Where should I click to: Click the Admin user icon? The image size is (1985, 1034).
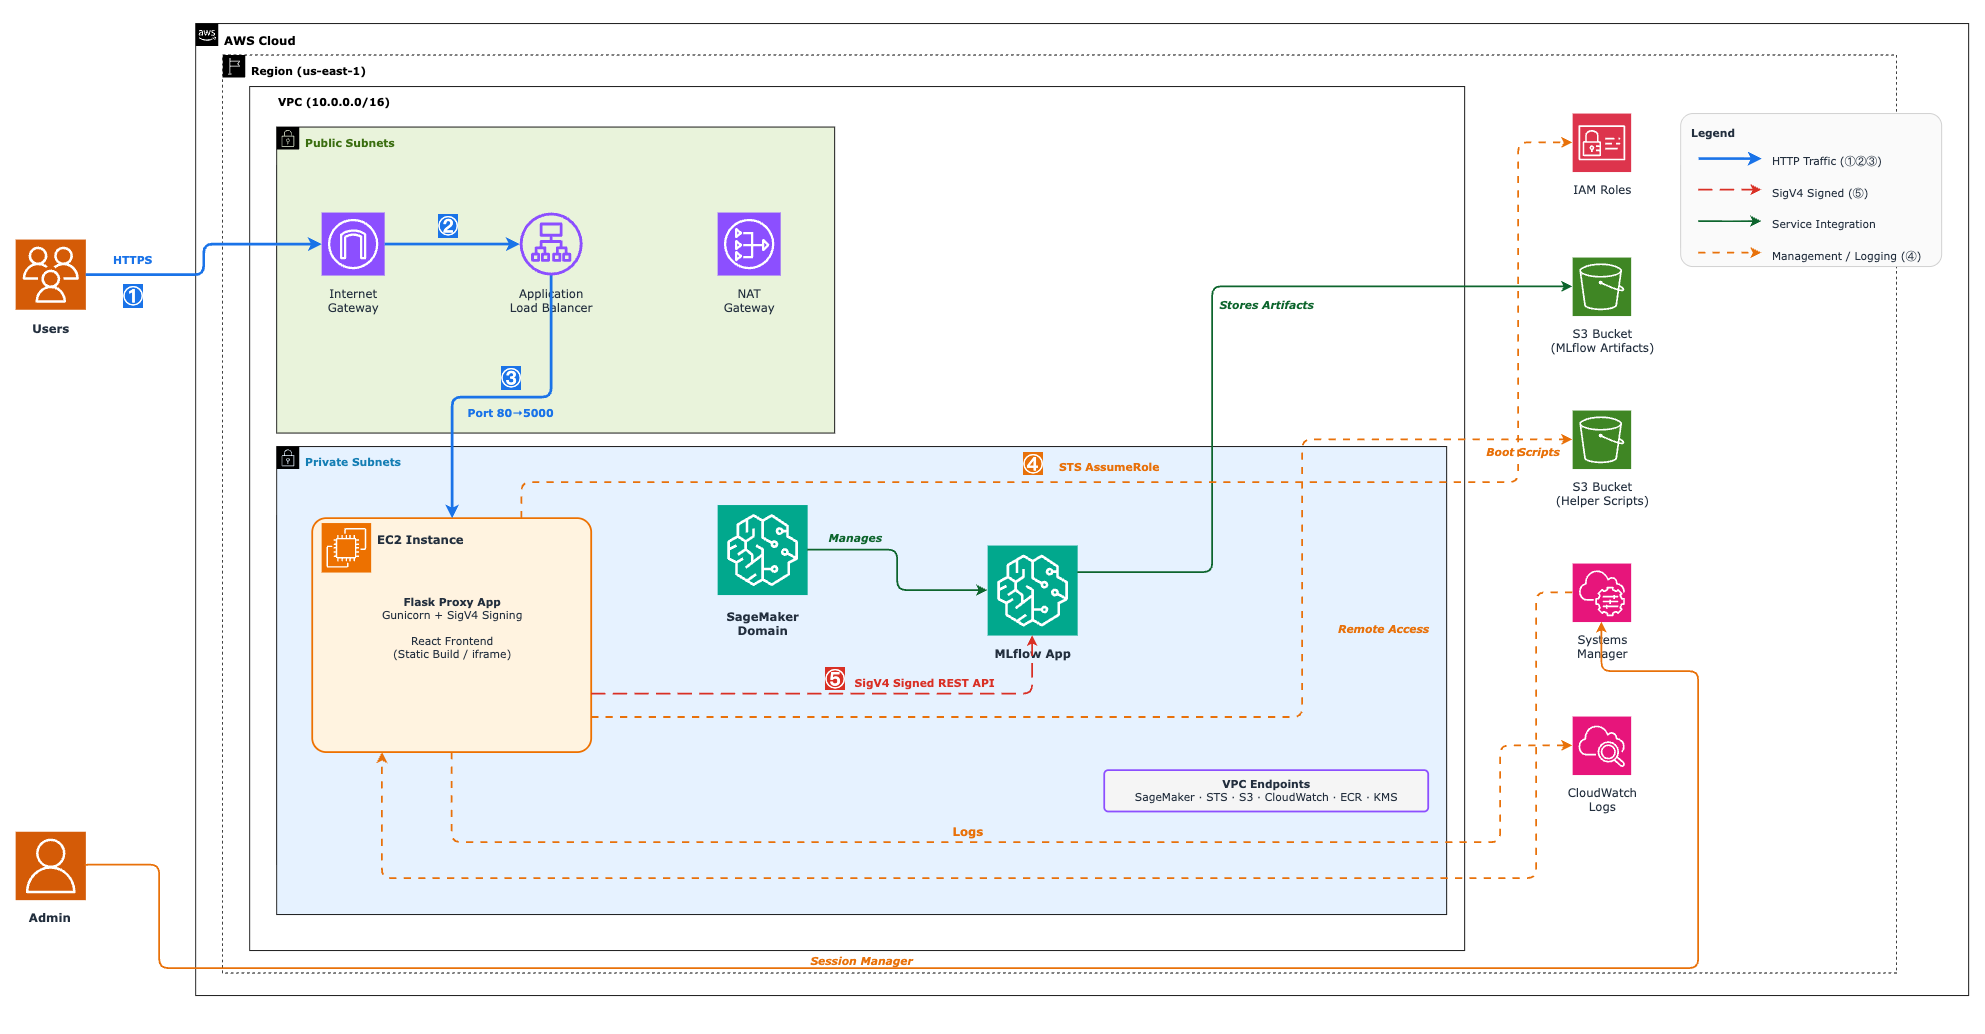51,866
